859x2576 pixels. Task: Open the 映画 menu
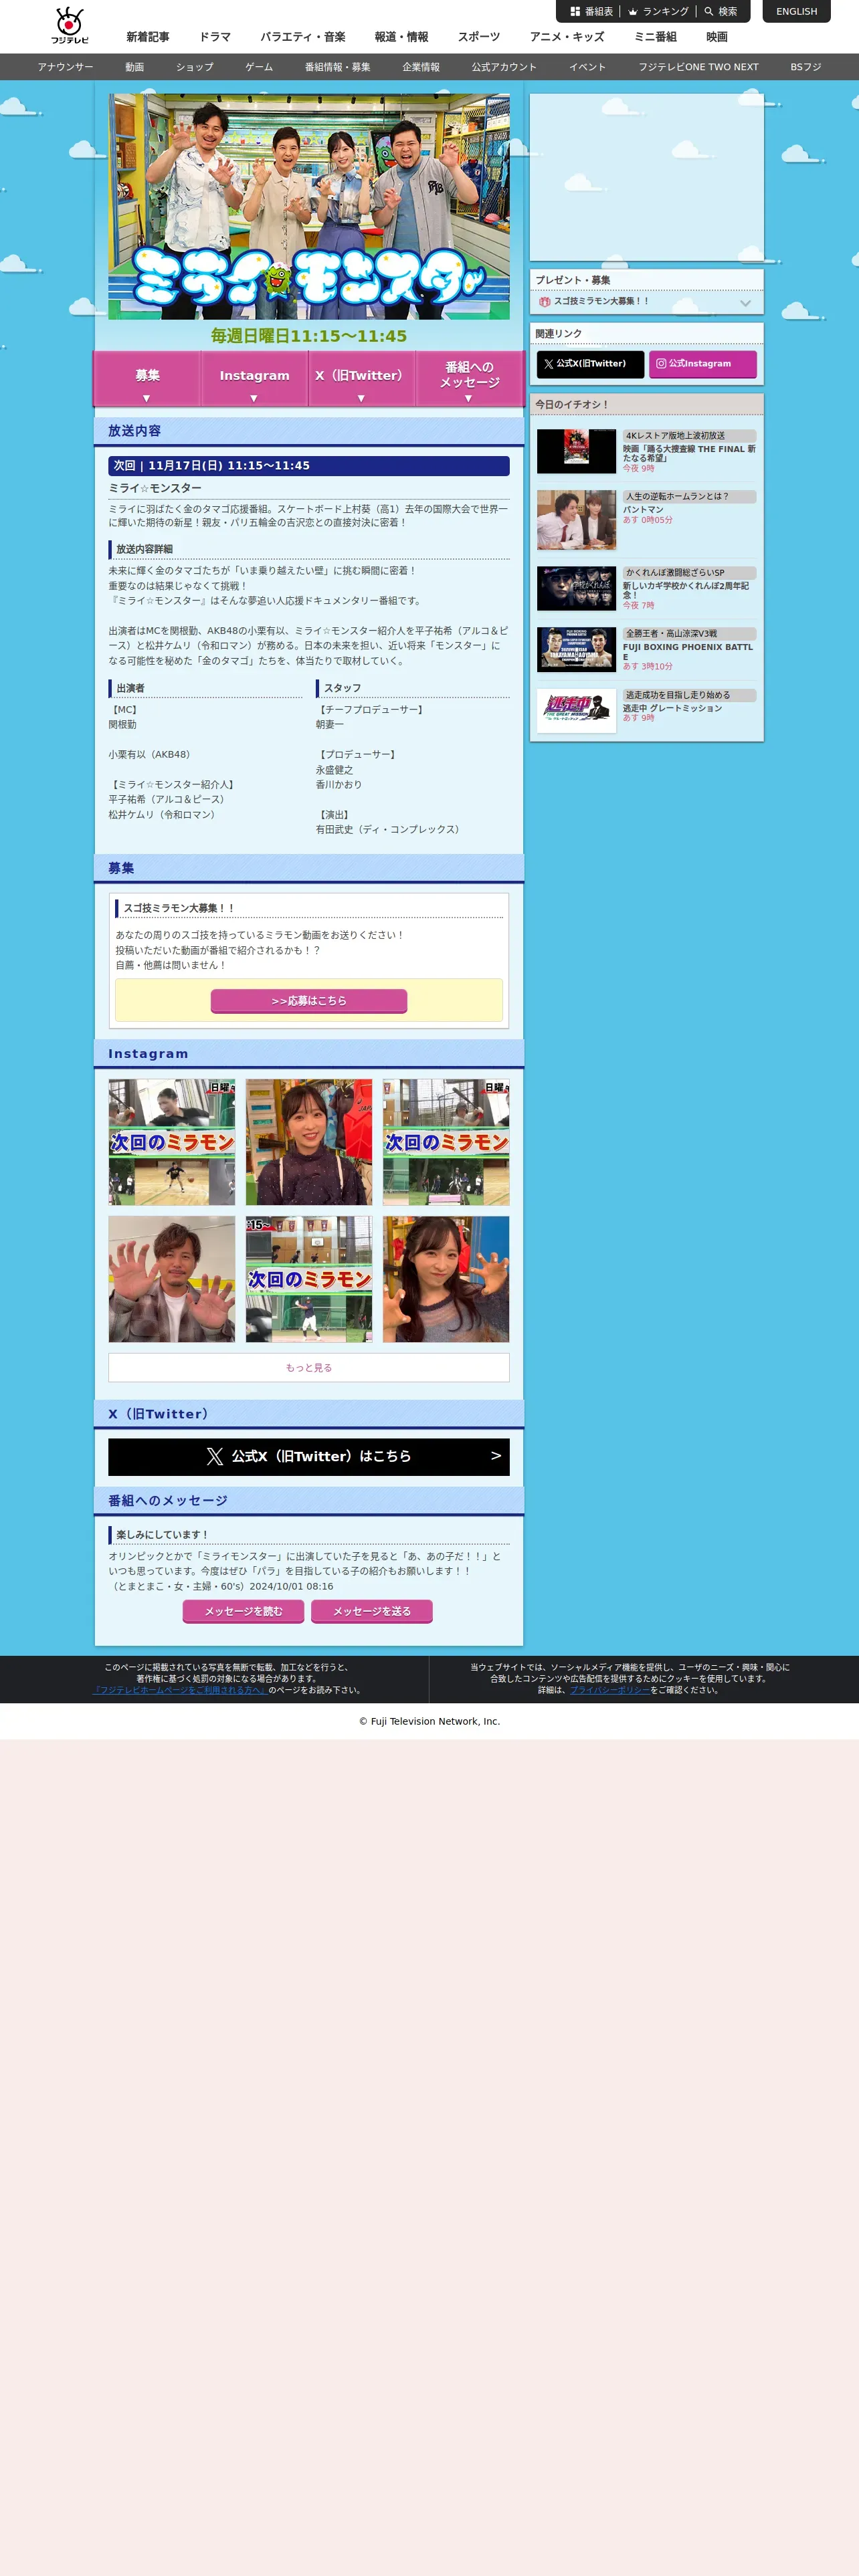(x=717, y=37)
